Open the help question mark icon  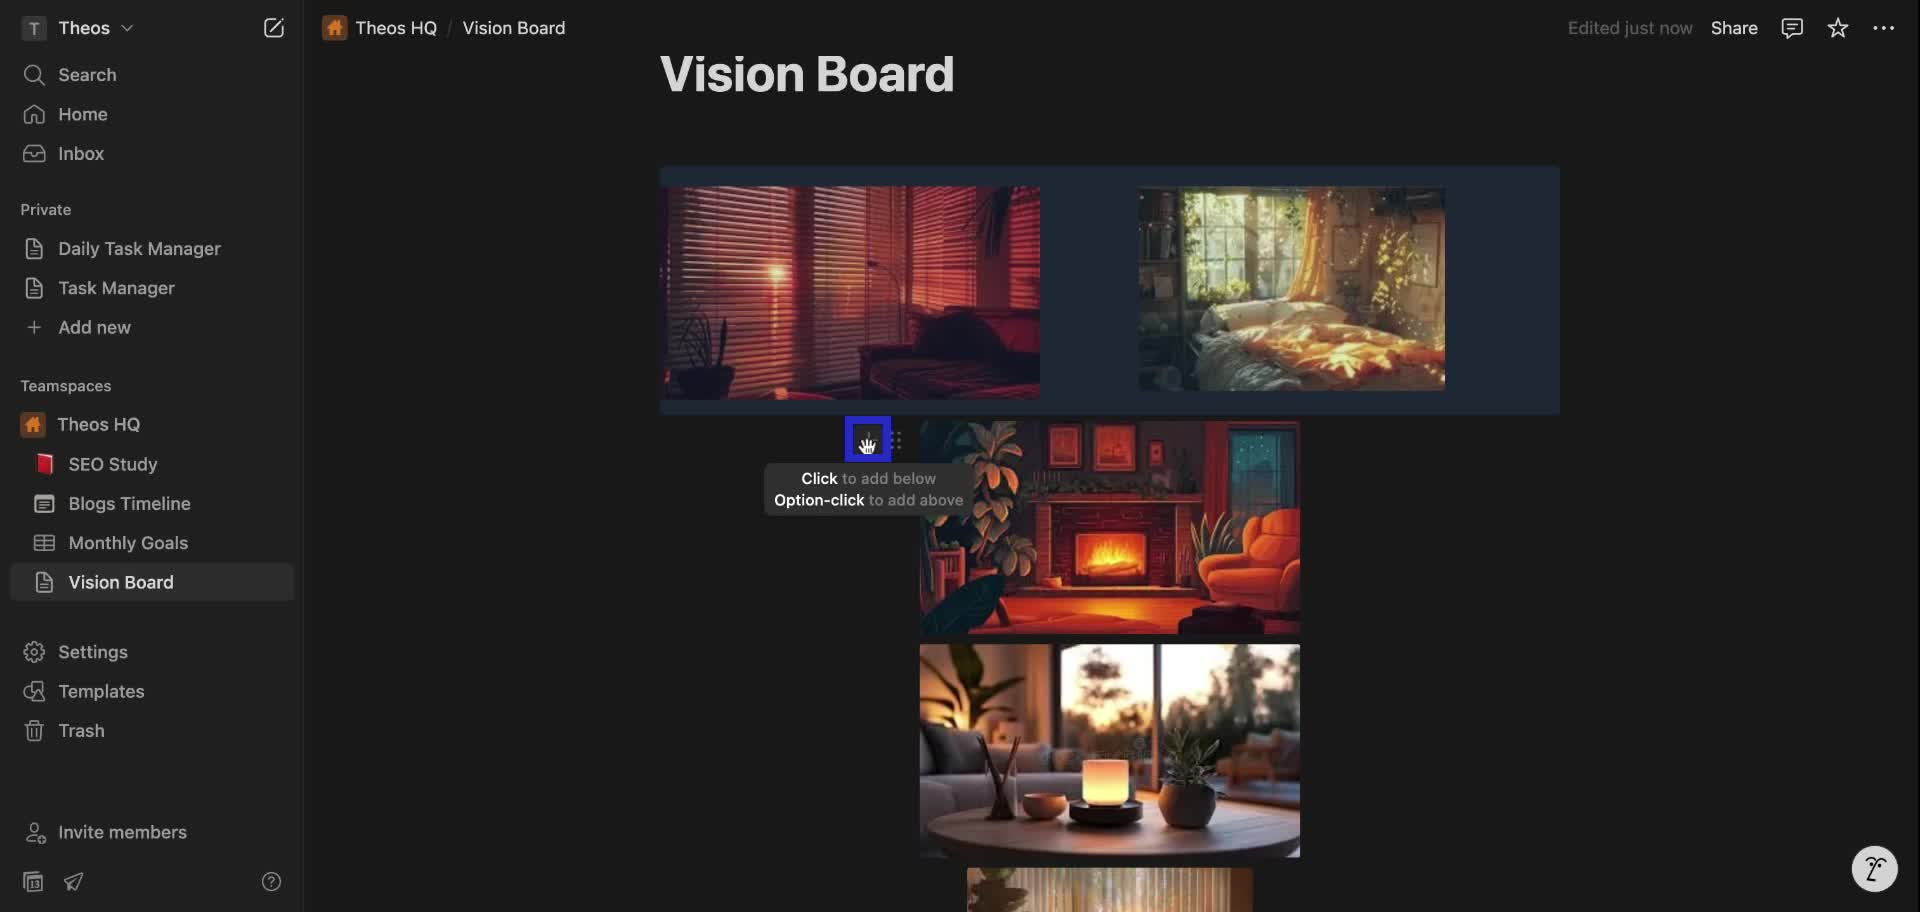271,881
